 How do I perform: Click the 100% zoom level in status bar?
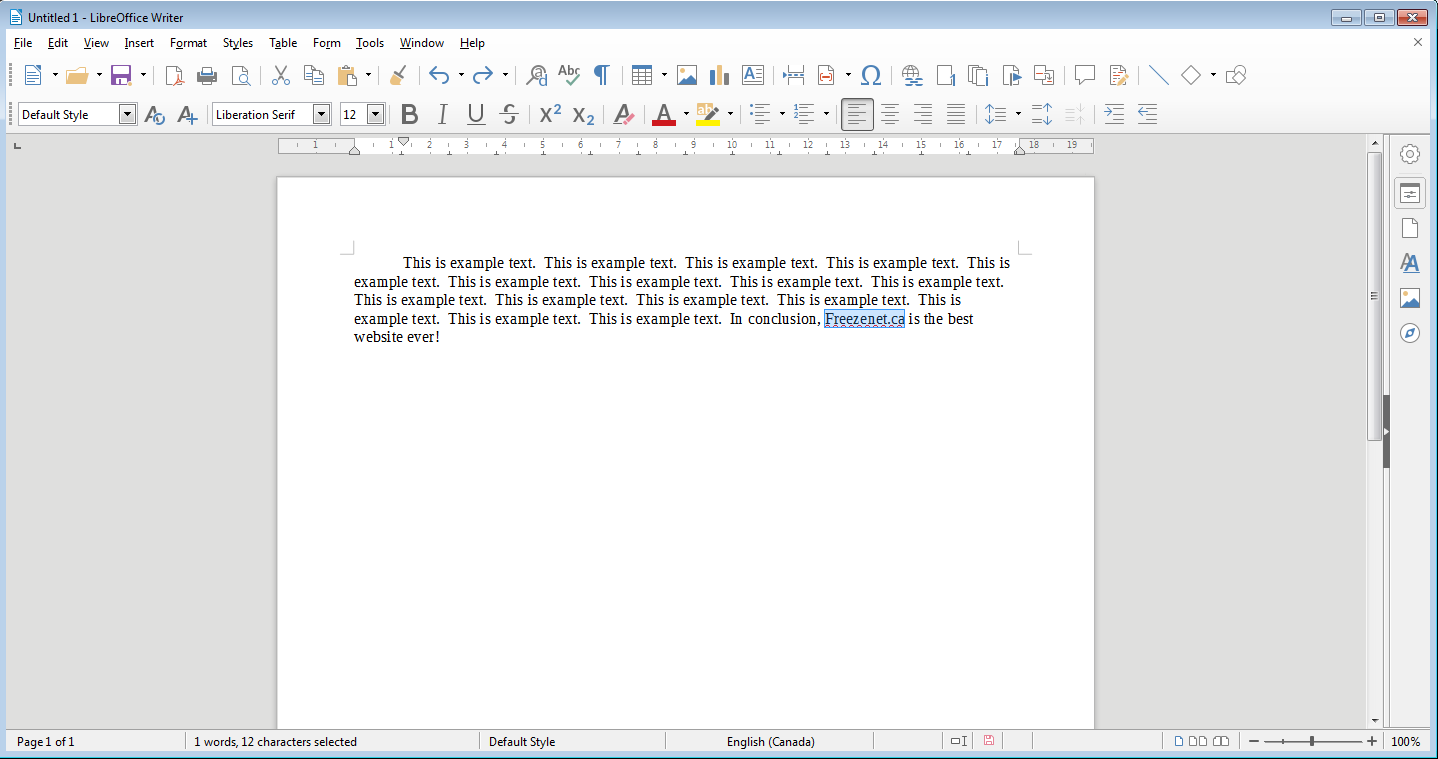click(x=1406, y=742)
